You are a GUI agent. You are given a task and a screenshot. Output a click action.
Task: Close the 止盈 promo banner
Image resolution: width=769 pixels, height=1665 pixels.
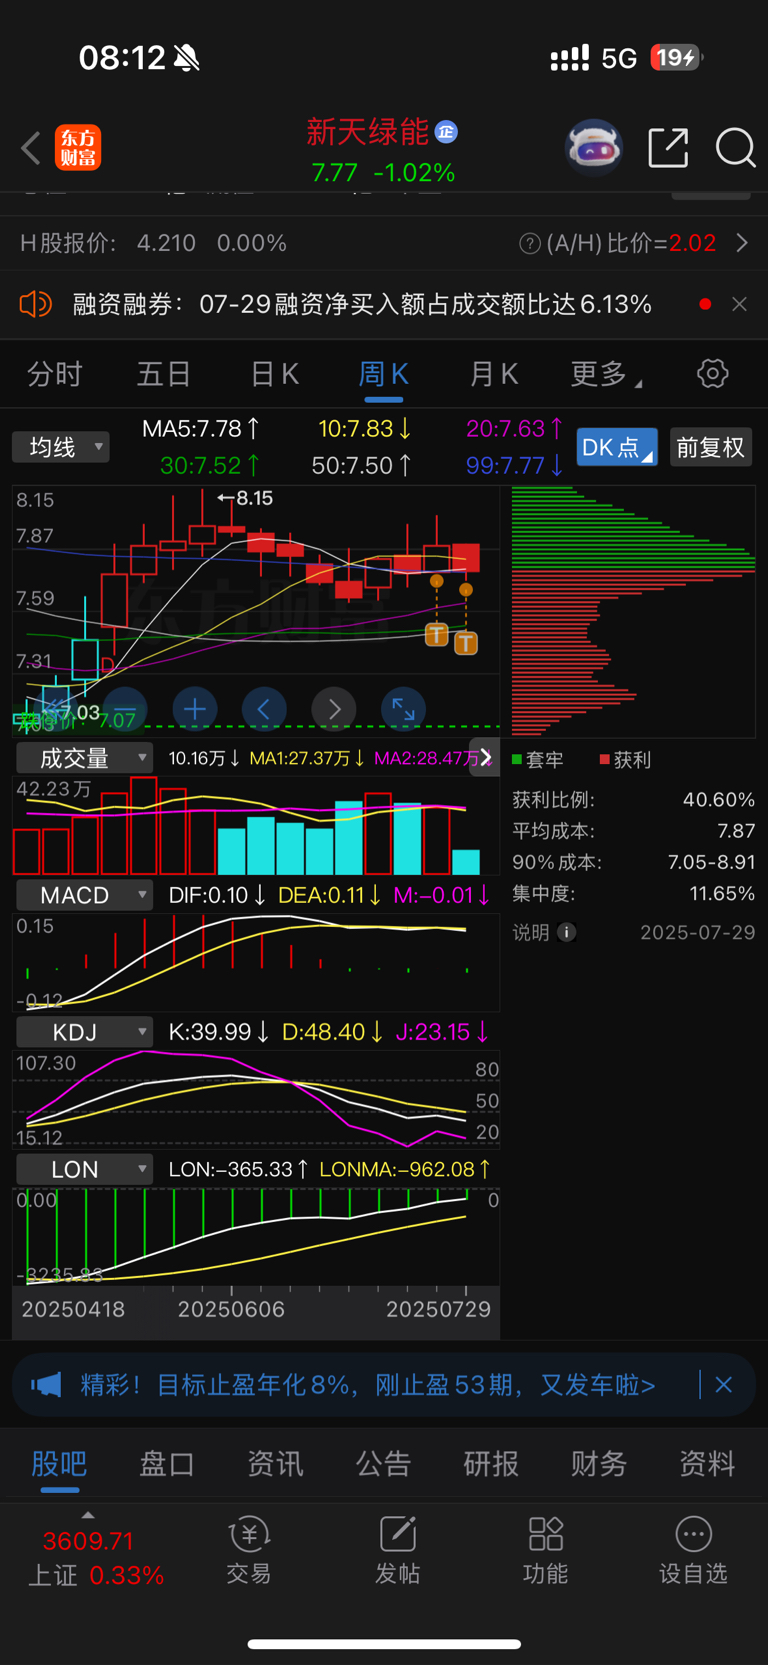724,1385
